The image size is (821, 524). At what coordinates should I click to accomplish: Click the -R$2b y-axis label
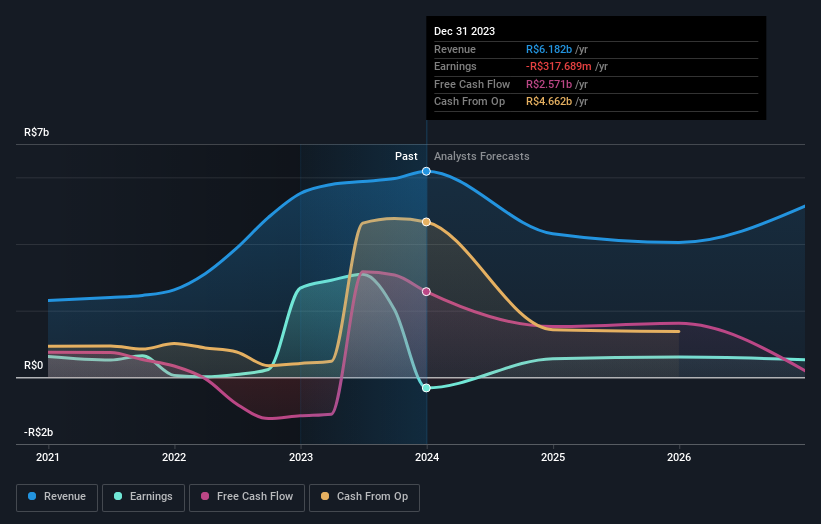(38, 432)
